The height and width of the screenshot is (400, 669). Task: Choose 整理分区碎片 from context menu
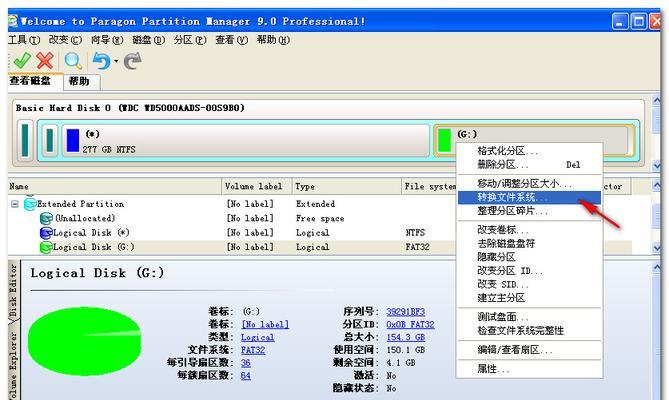(529, 211)
